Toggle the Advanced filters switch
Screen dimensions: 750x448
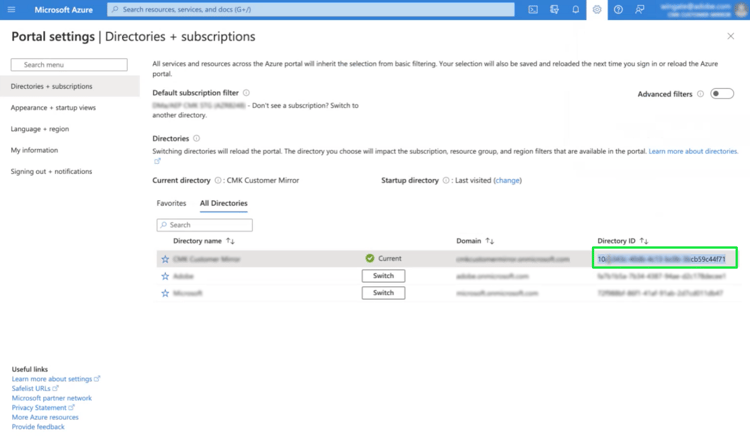[722, 94]
